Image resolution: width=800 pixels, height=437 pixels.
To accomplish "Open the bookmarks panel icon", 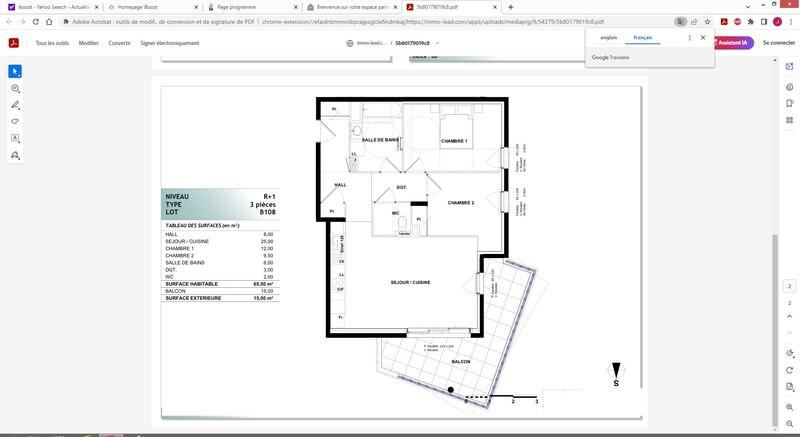I will click(789, 107).
